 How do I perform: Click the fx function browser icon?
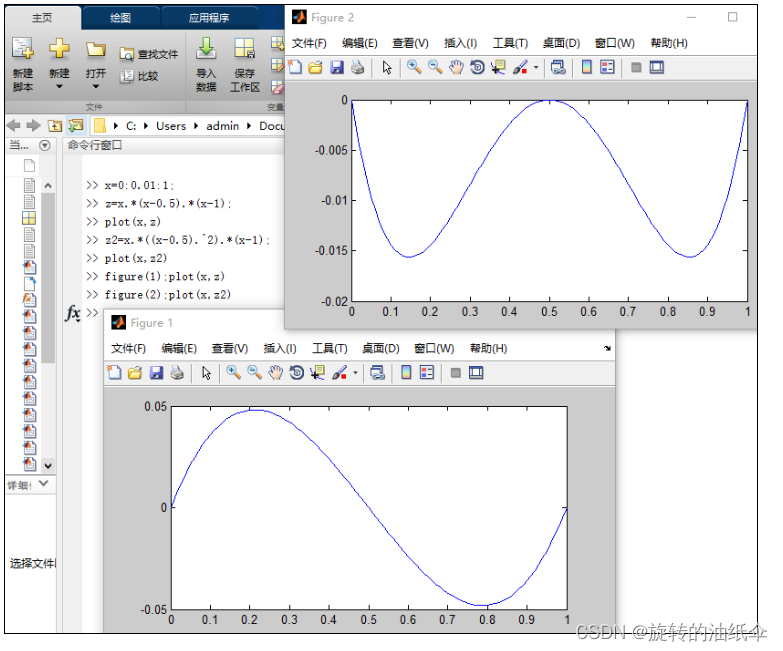(73, 314)
